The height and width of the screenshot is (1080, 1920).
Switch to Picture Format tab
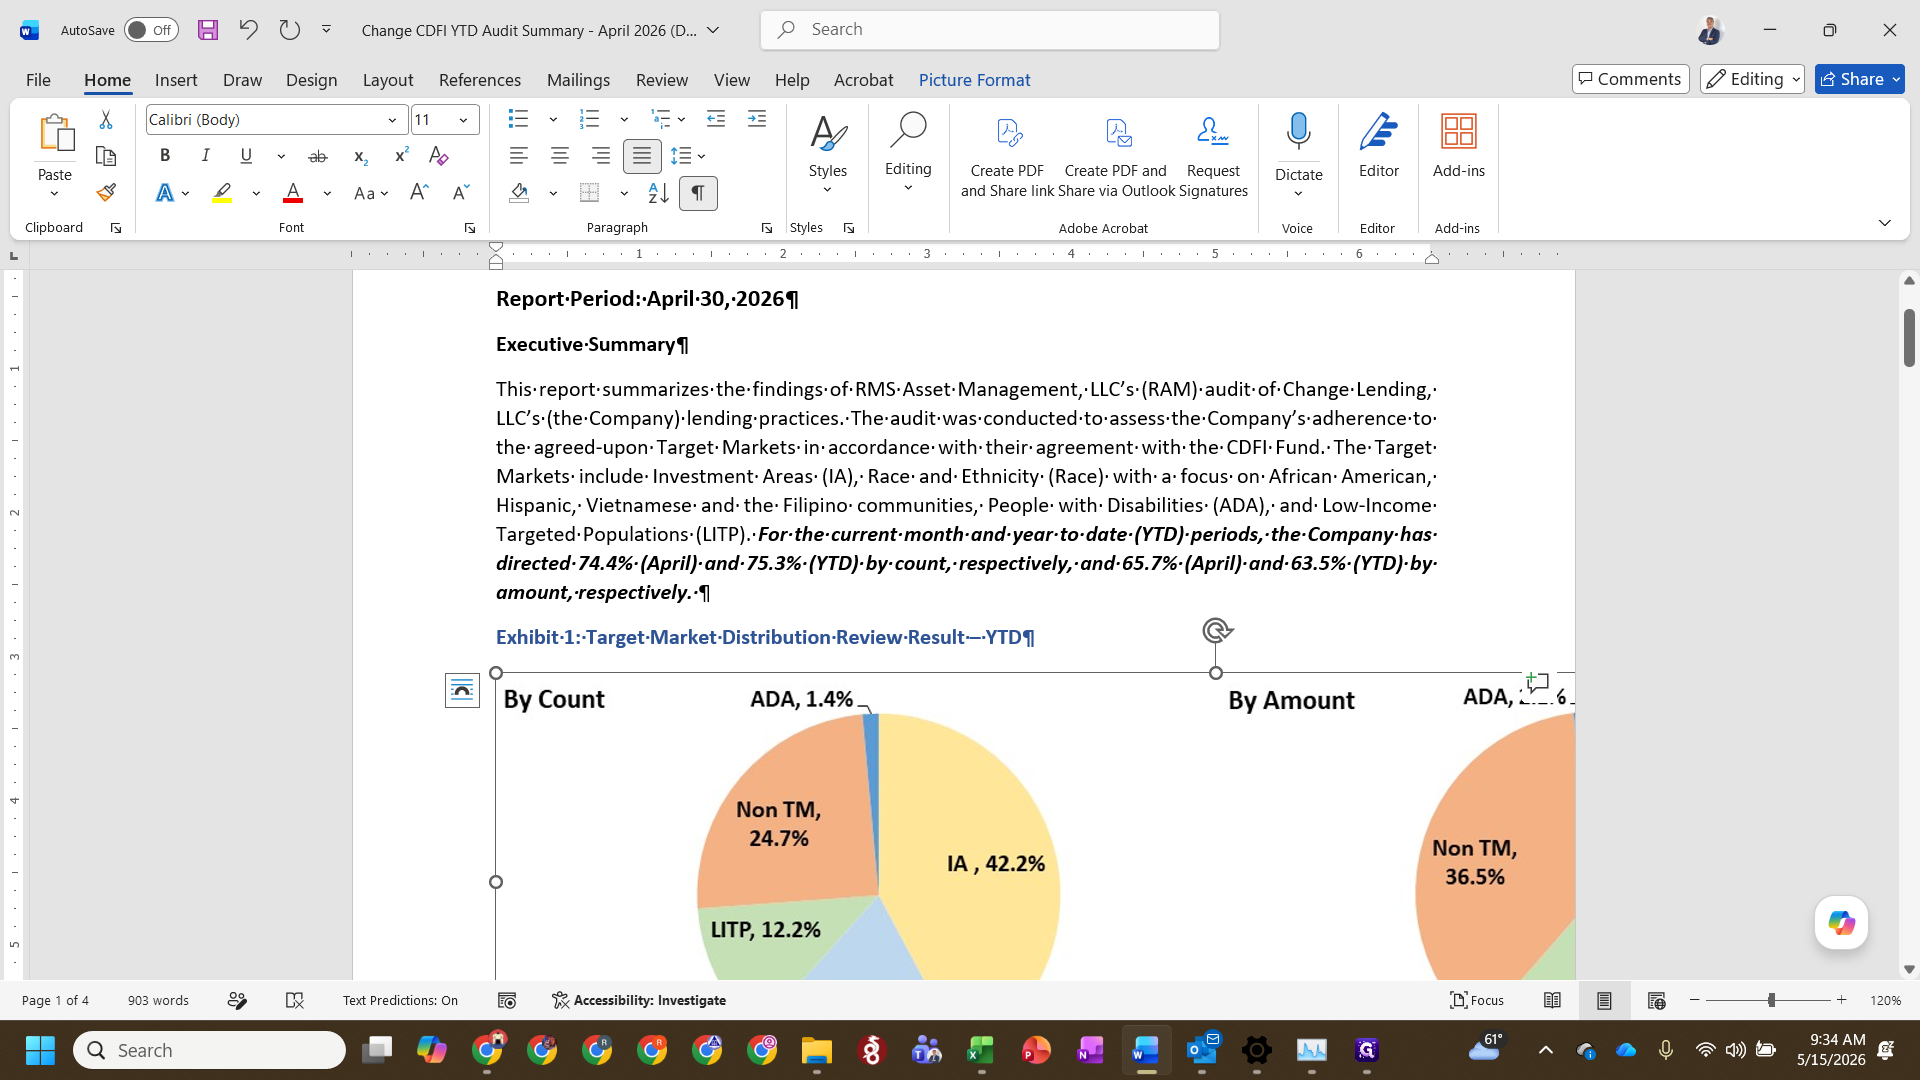pos(974,80)
